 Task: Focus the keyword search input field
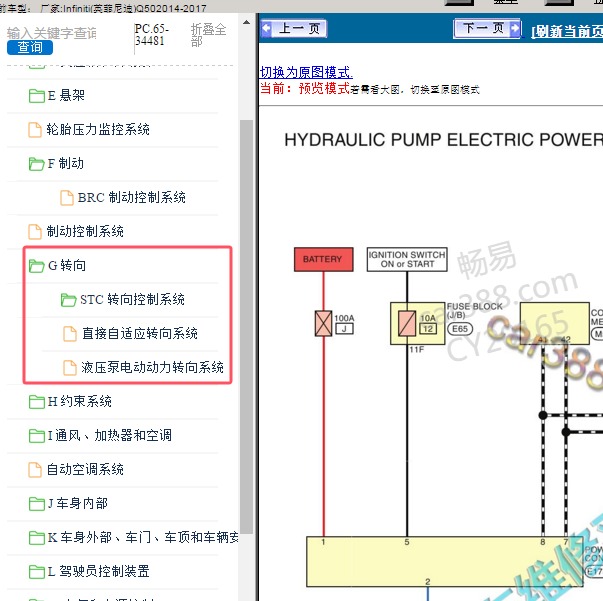52,33
